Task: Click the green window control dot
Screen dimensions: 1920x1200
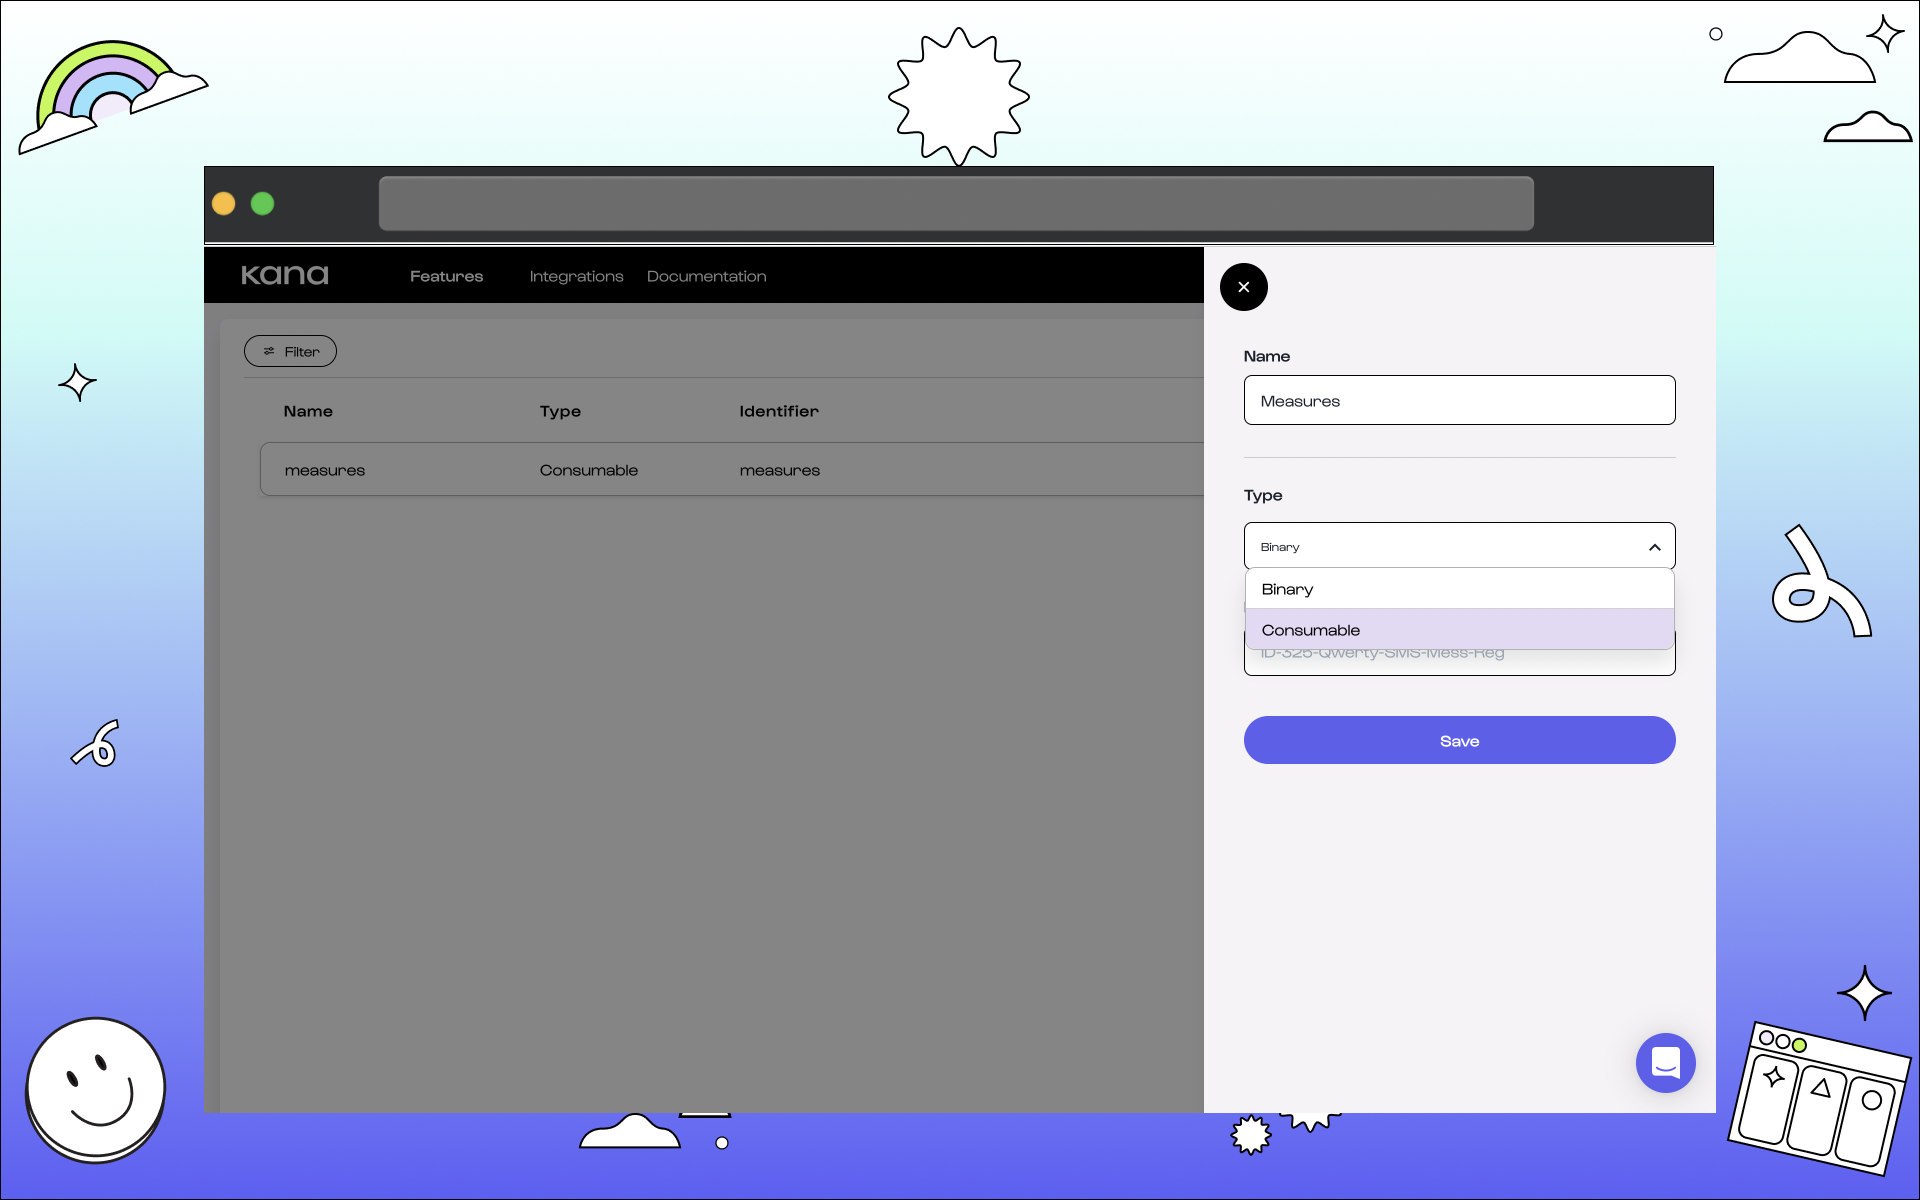Action: tap(263, 204)
